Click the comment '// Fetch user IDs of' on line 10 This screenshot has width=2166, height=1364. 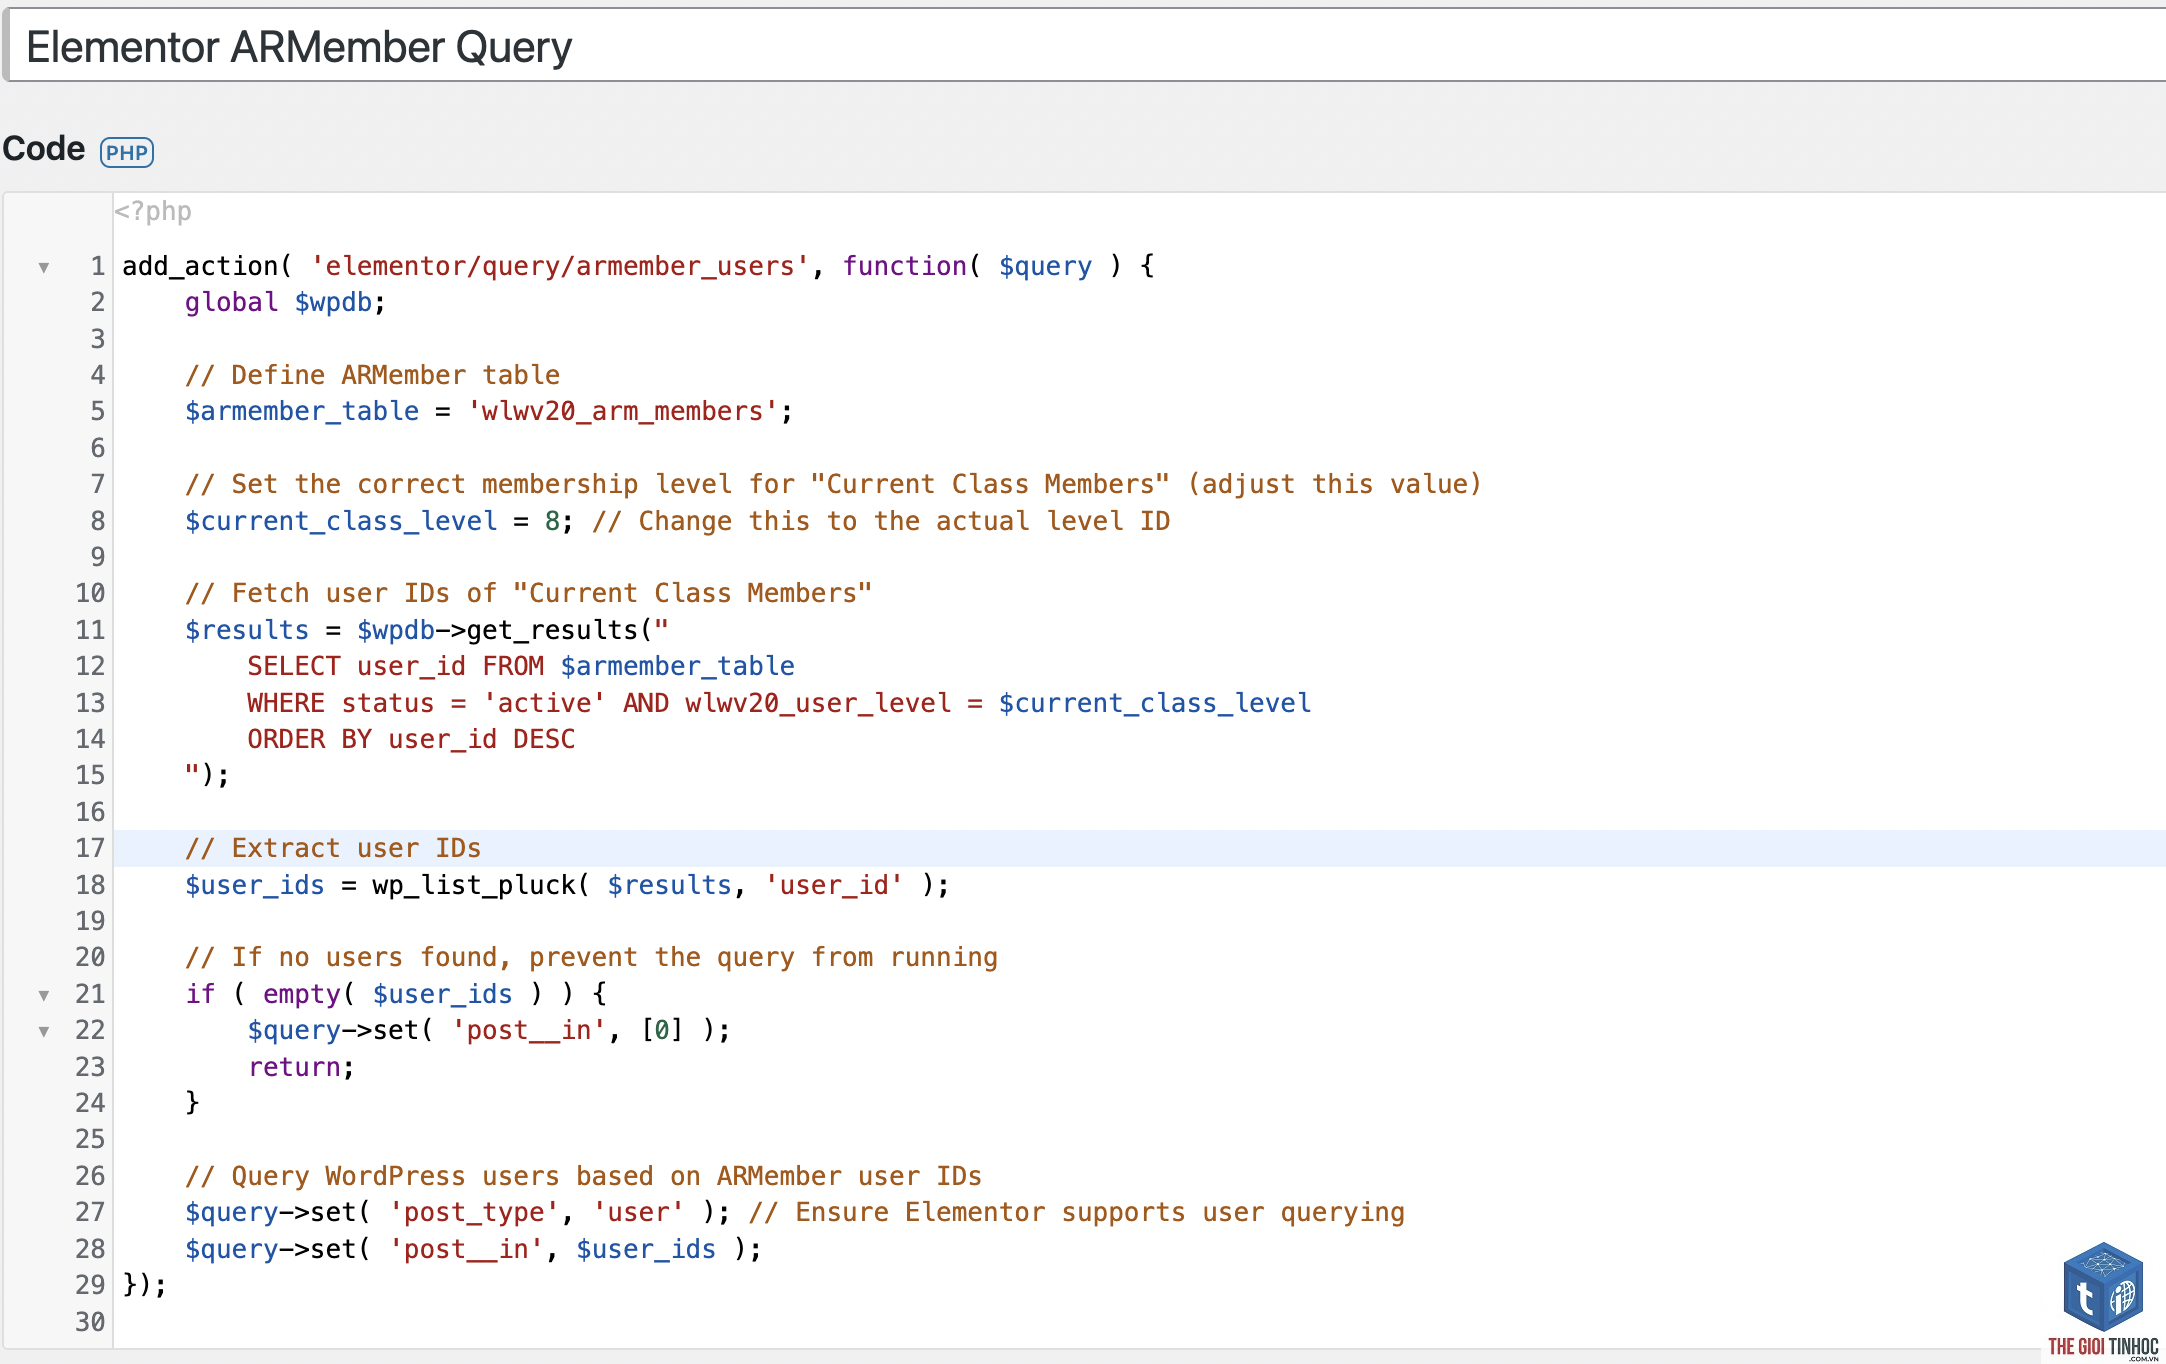(x=341, y=593)
